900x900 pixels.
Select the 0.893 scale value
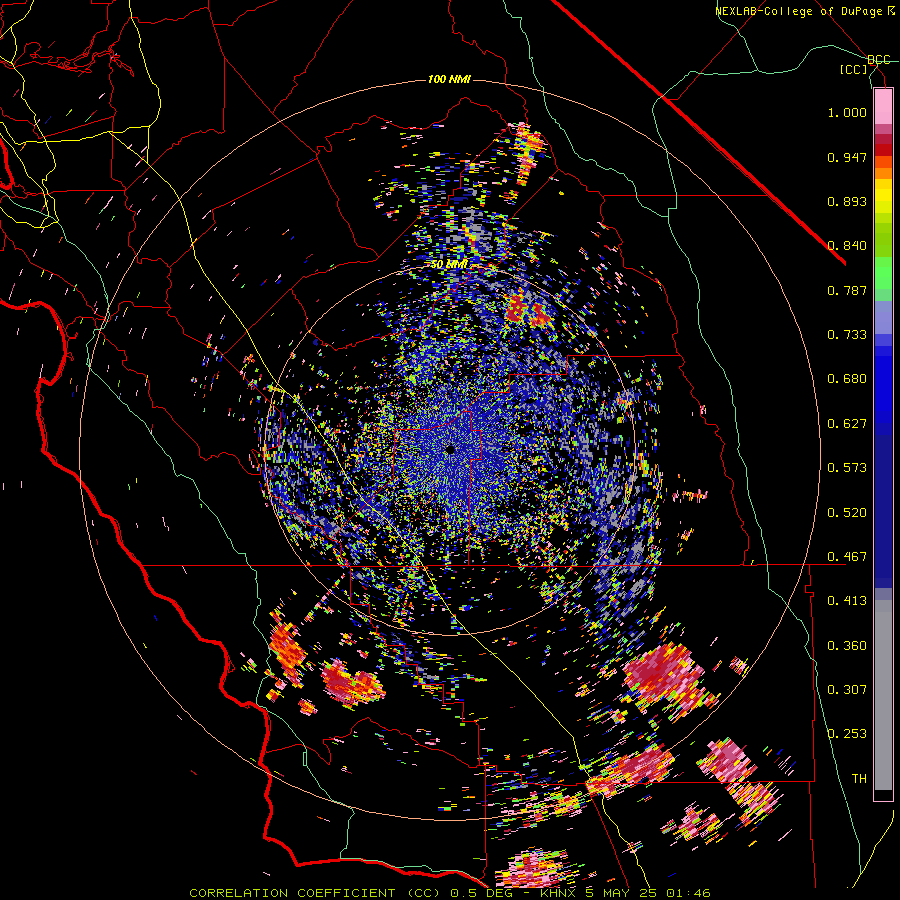point(847,201)
